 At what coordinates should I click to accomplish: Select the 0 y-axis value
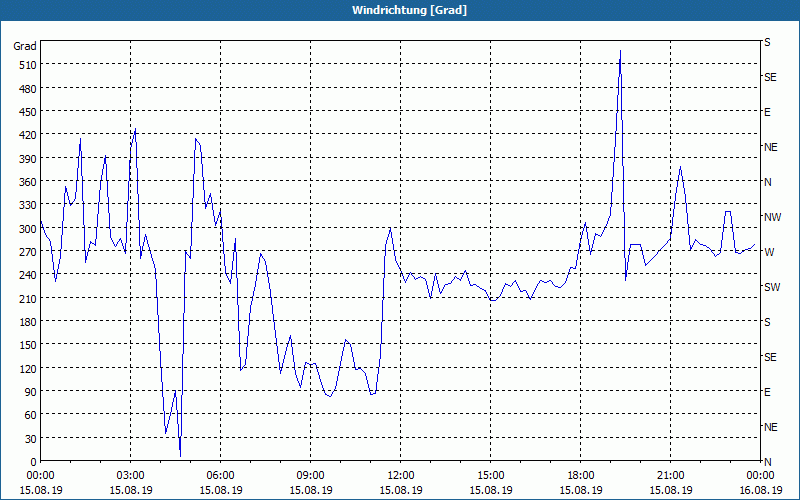(34, 462)
